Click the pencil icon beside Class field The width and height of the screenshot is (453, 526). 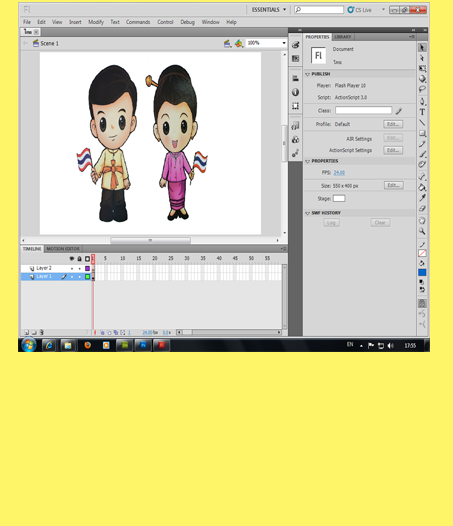[399, 111]
